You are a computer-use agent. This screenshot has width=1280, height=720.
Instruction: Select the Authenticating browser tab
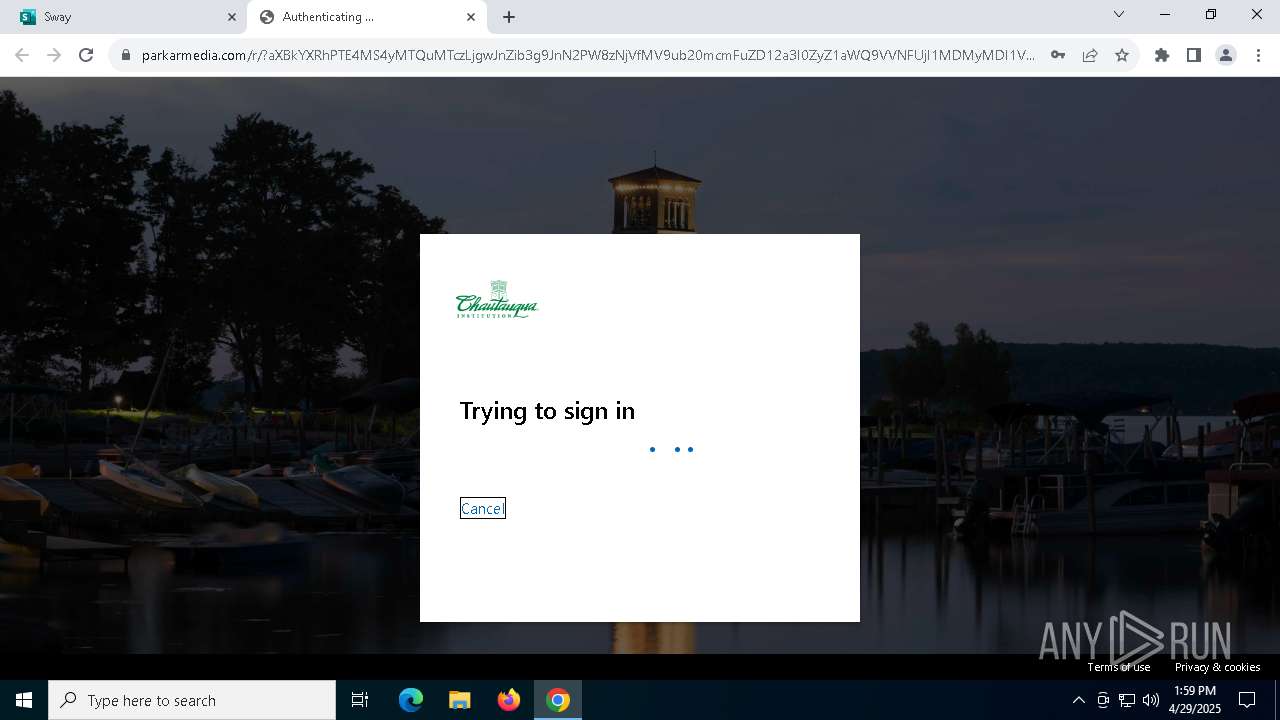pyautogui.click(x=366, y=17)
